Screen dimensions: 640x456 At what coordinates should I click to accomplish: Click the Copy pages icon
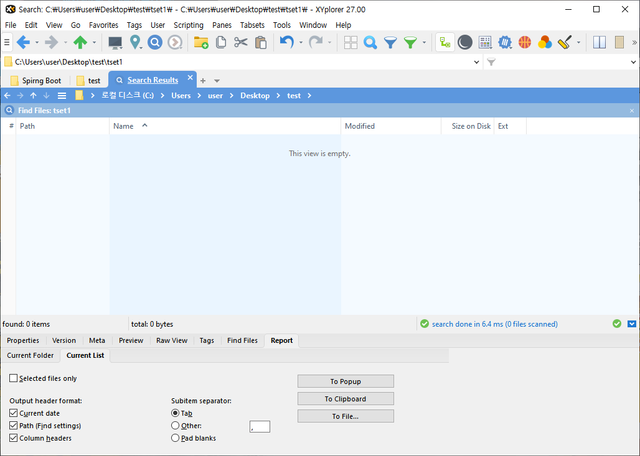(221, 42)
